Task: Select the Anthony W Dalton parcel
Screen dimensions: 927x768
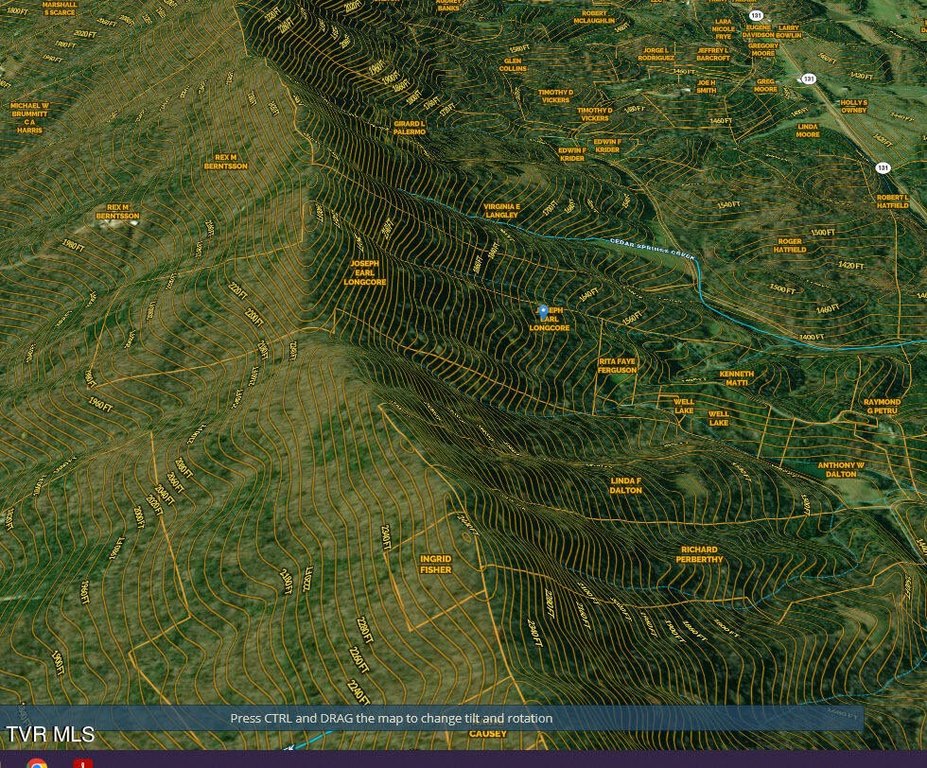Action: tap(841, 469)
